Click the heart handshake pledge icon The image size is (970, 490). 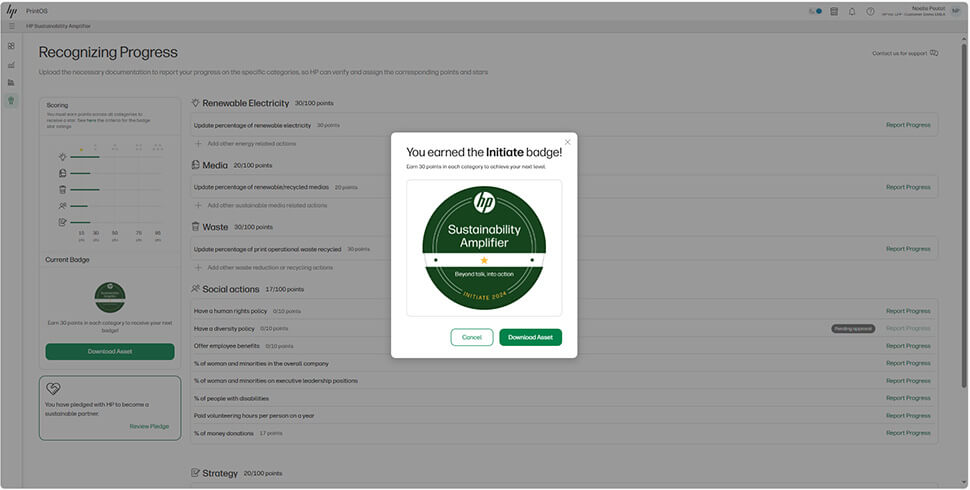(x=53, y=389)
